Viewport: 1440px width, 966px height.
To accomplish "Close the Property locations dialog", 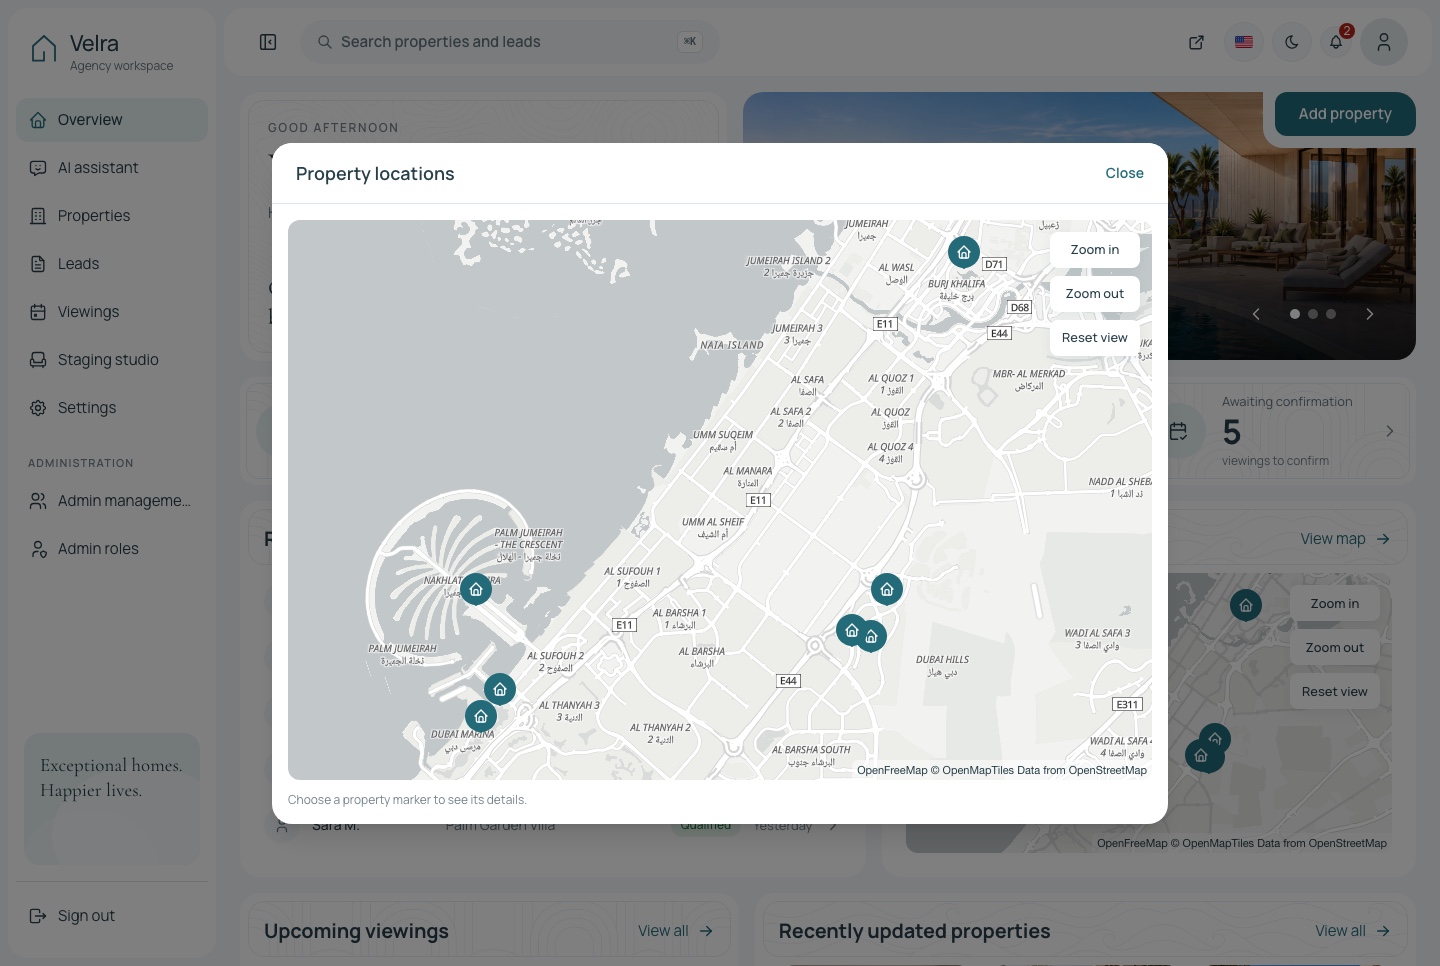I will (x=1124, y=173).
